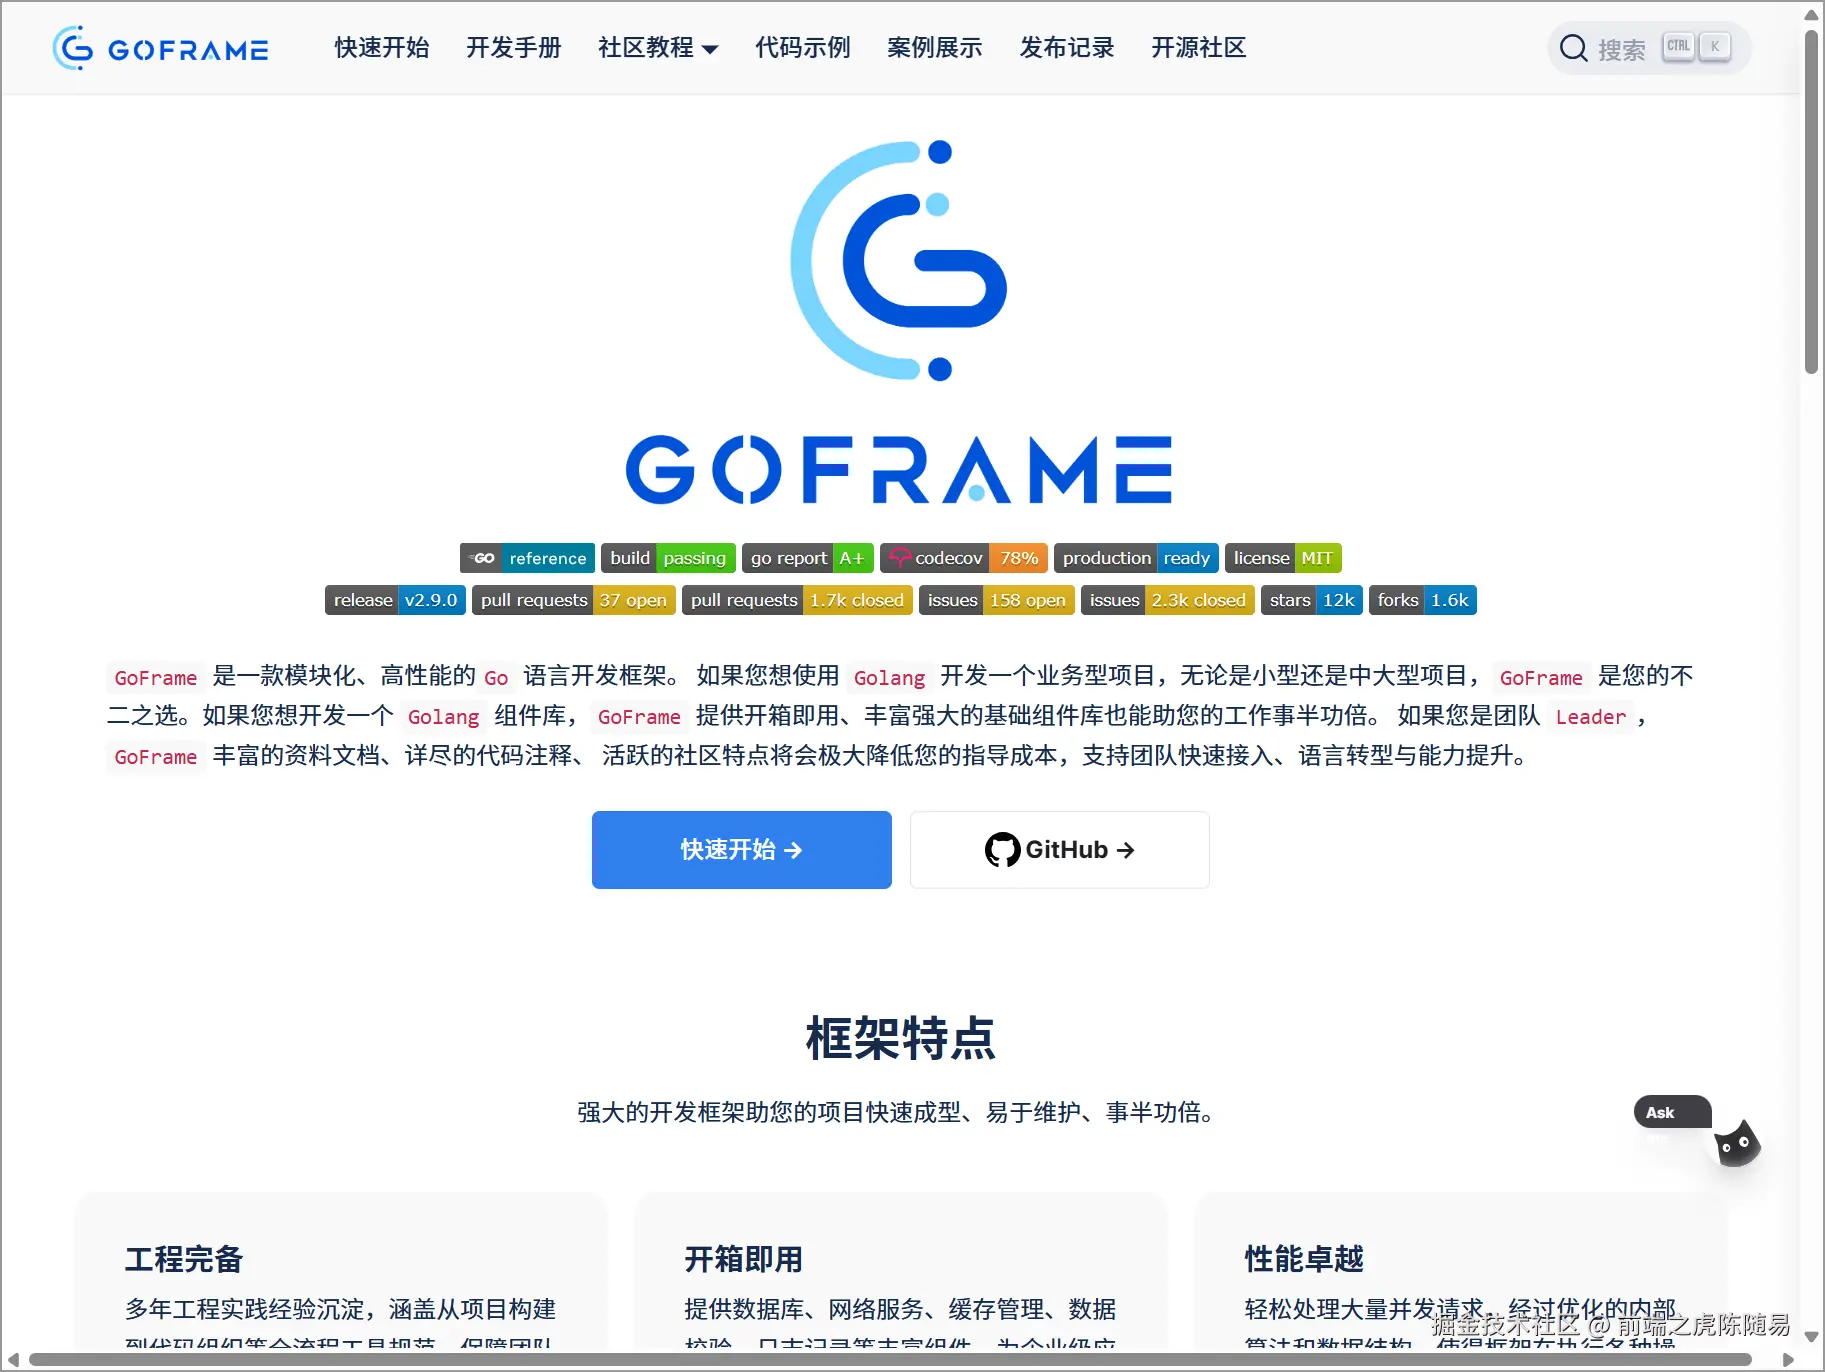The image size is (1825, 1372).
Task: Click the vertical scrollbar thumb
Action: click(x=1811, y=202)
